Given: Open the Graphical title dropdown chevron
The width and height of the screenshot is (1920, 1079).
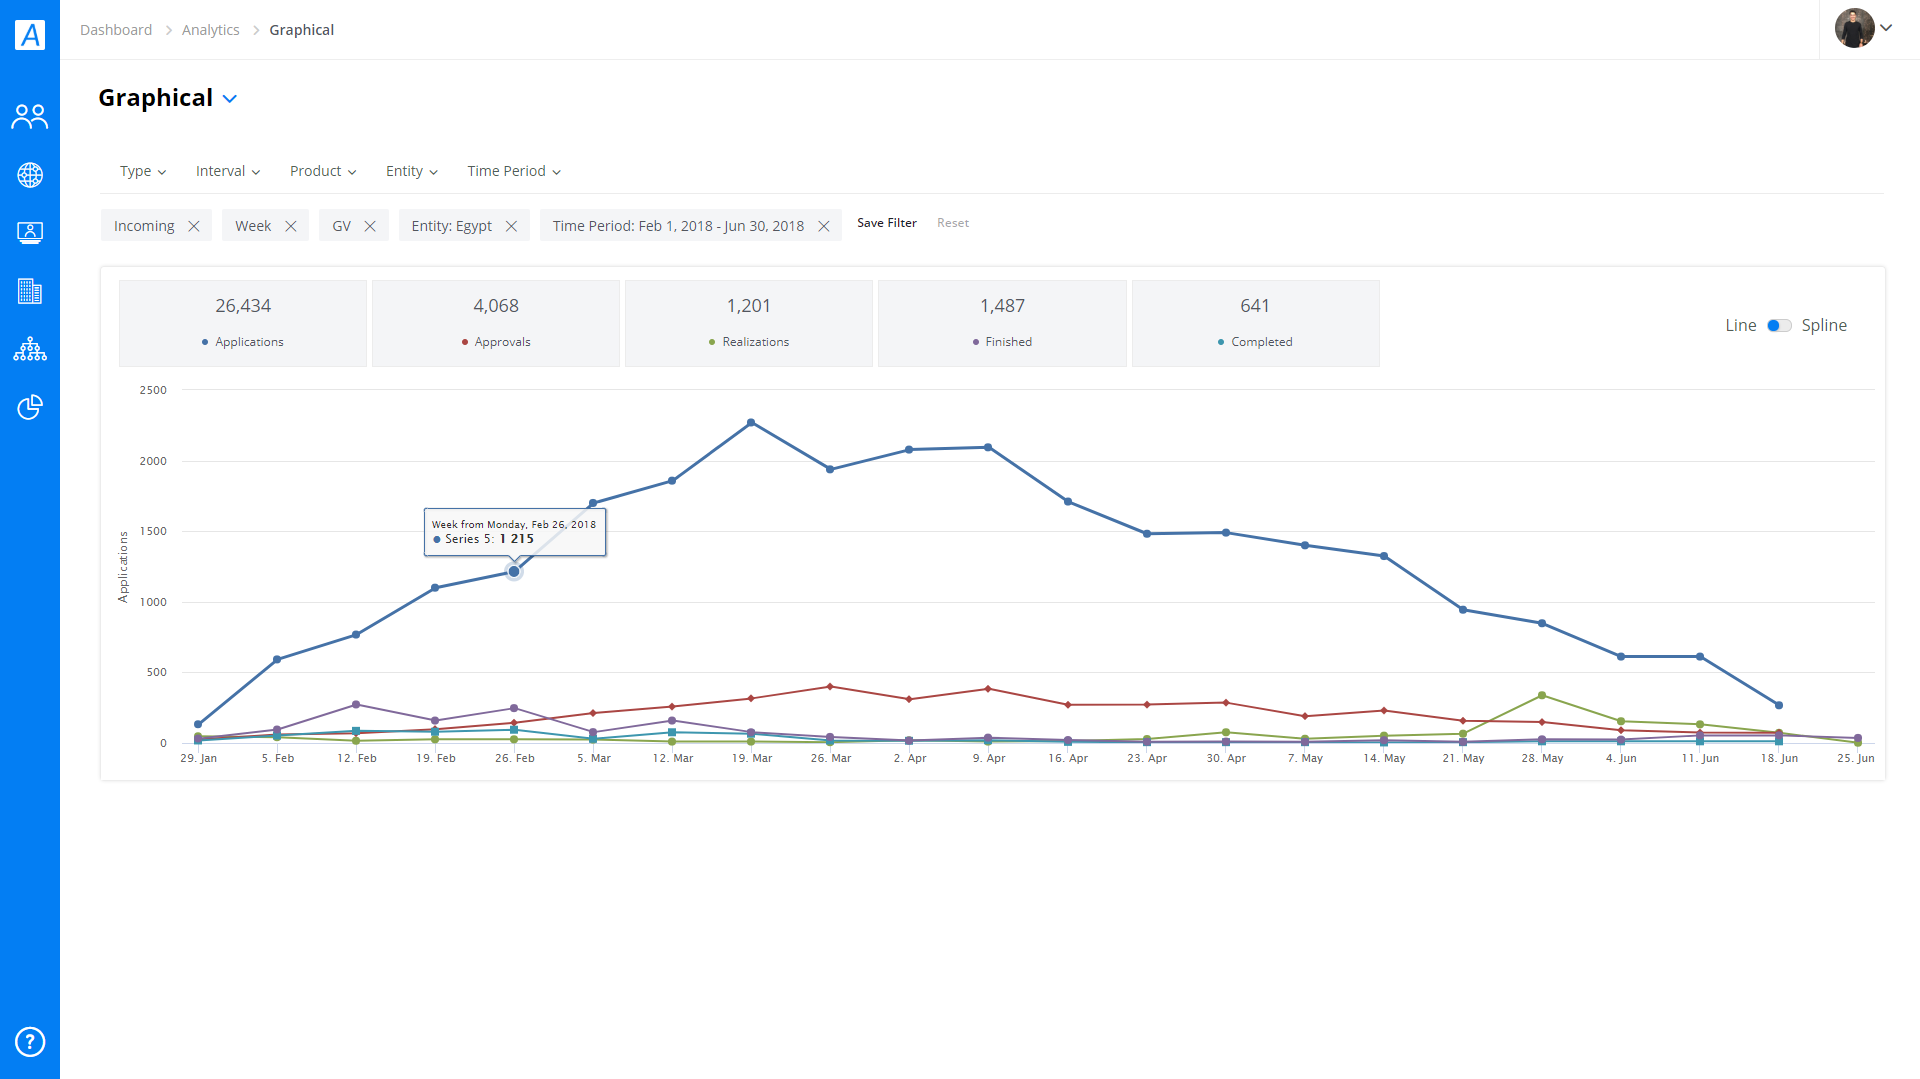Looking at the screenshot, I should click(x=230, y=99).
